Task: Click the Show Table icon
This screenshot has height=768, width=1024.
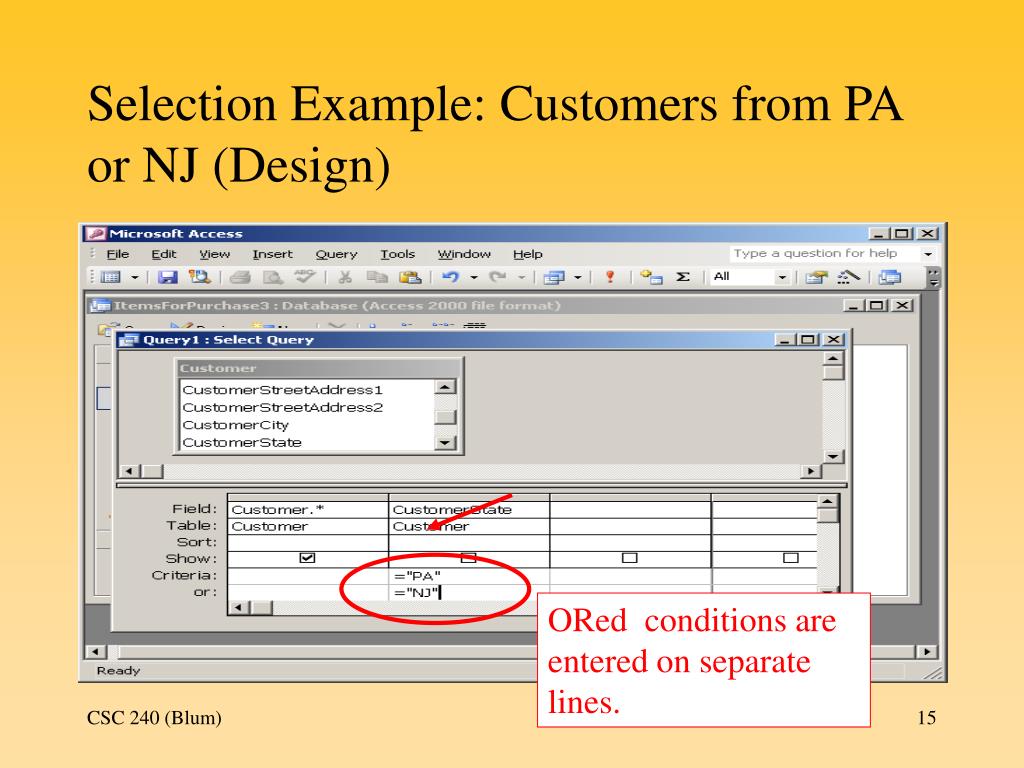Action: point(651,278)
